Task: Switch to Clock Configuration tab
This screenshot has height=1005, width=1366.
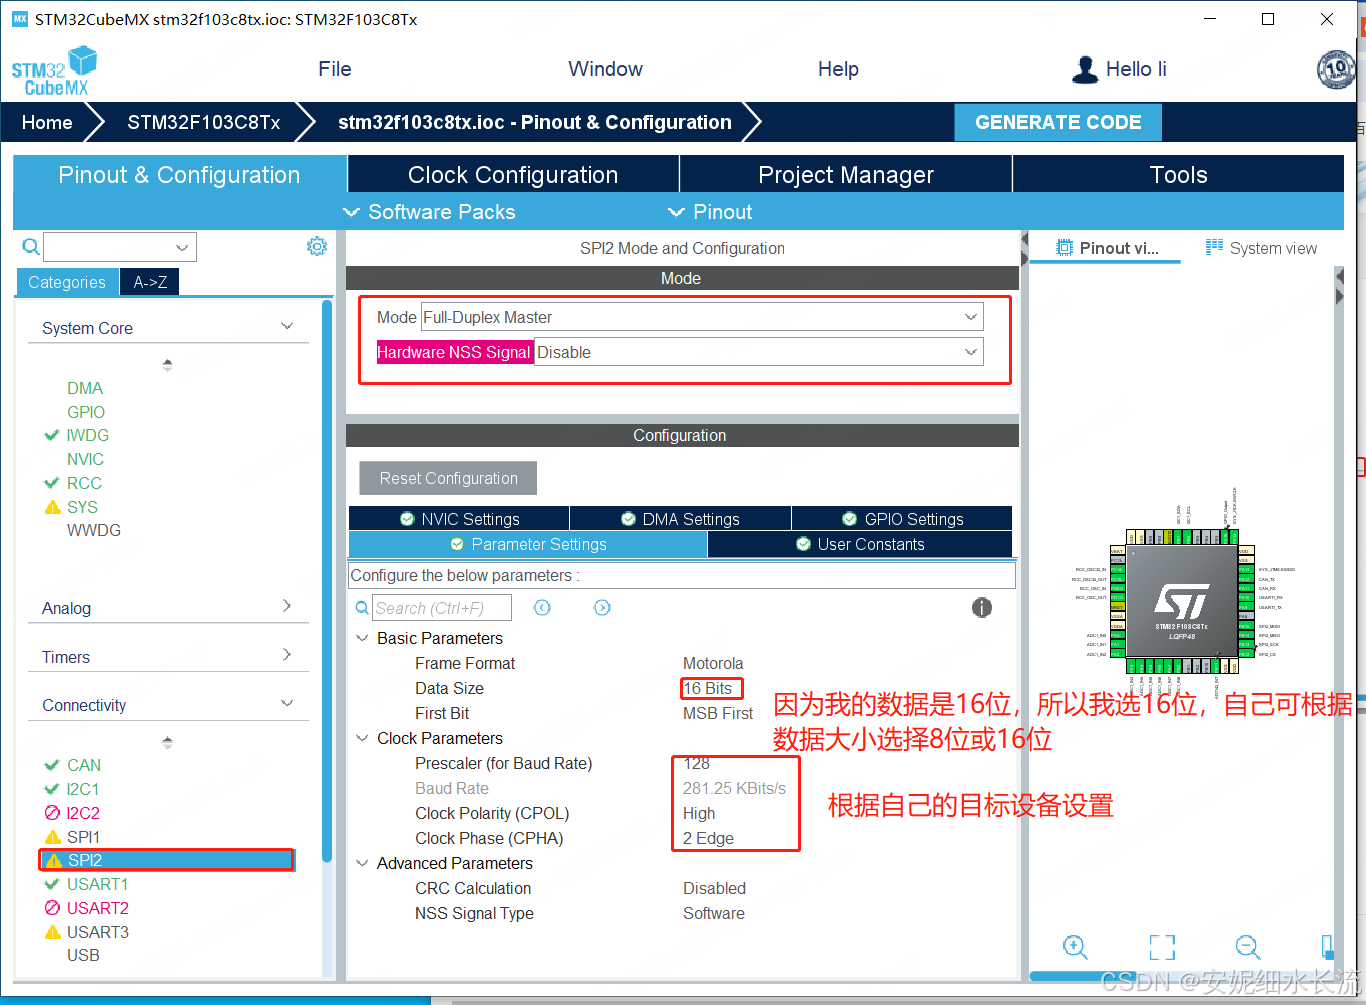Action: click(513, 174)
